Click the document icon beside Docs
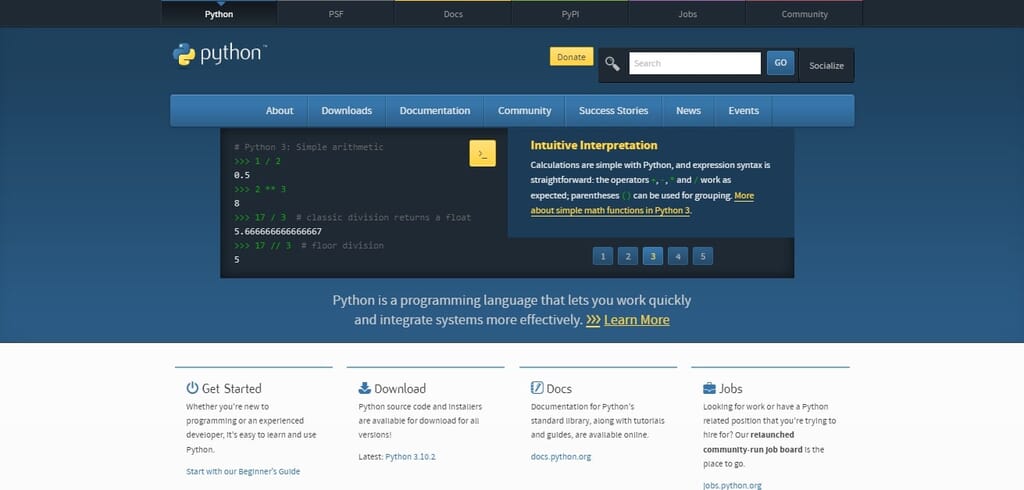The image size is (1024, 490). (x=537, y=388)
